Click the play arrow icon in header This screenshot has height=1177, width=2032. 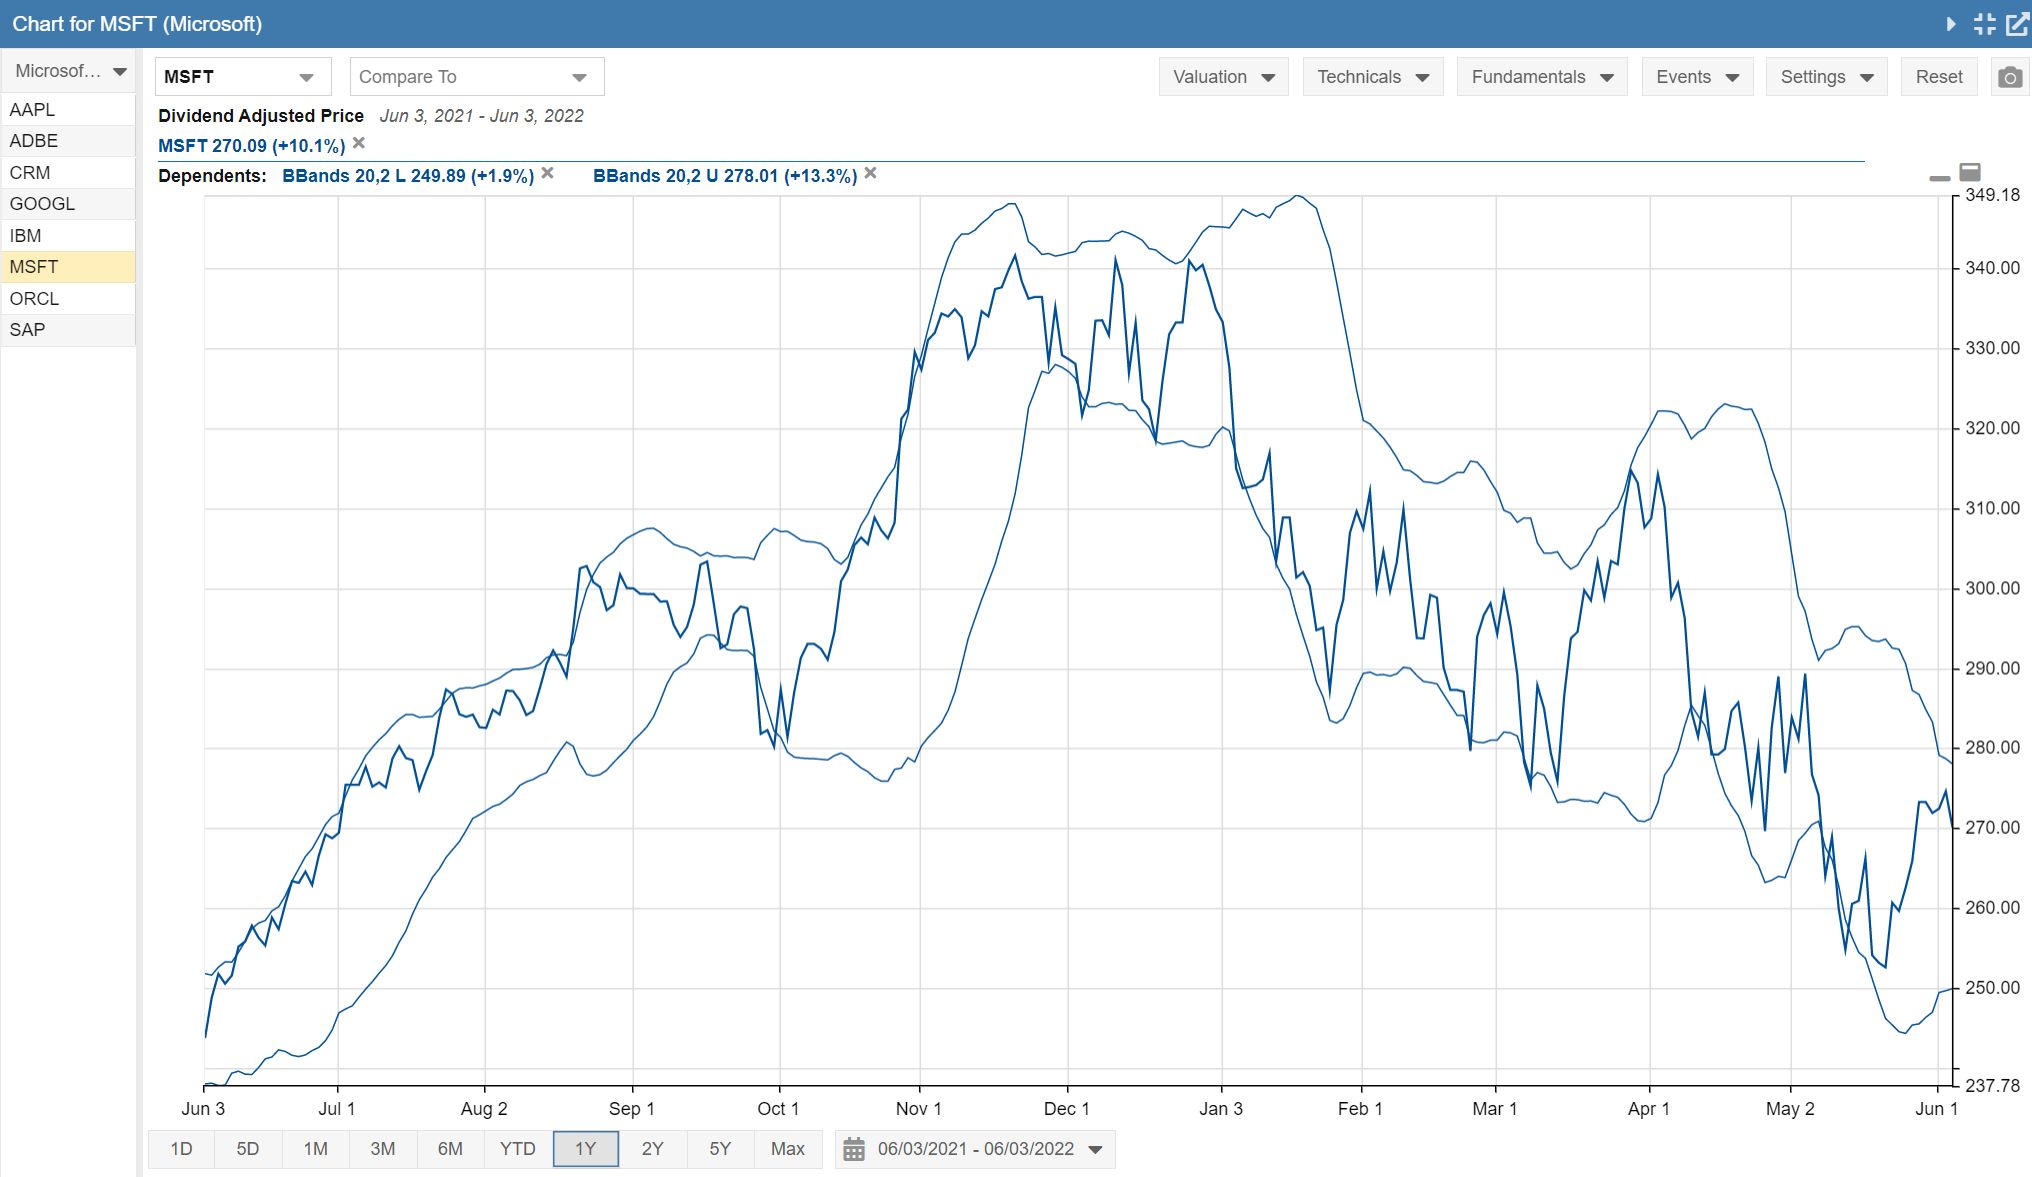1951,24
